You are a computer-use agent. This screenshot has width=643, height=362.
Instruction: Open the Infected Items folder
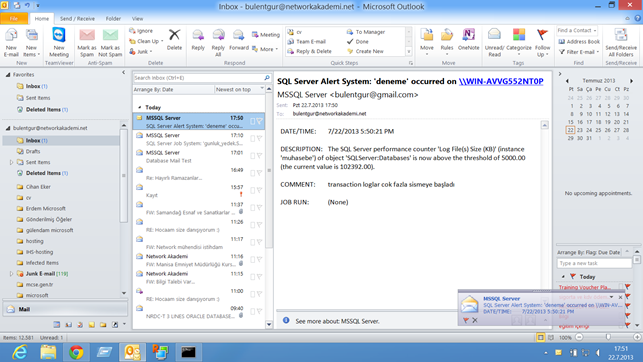[42, 263]
